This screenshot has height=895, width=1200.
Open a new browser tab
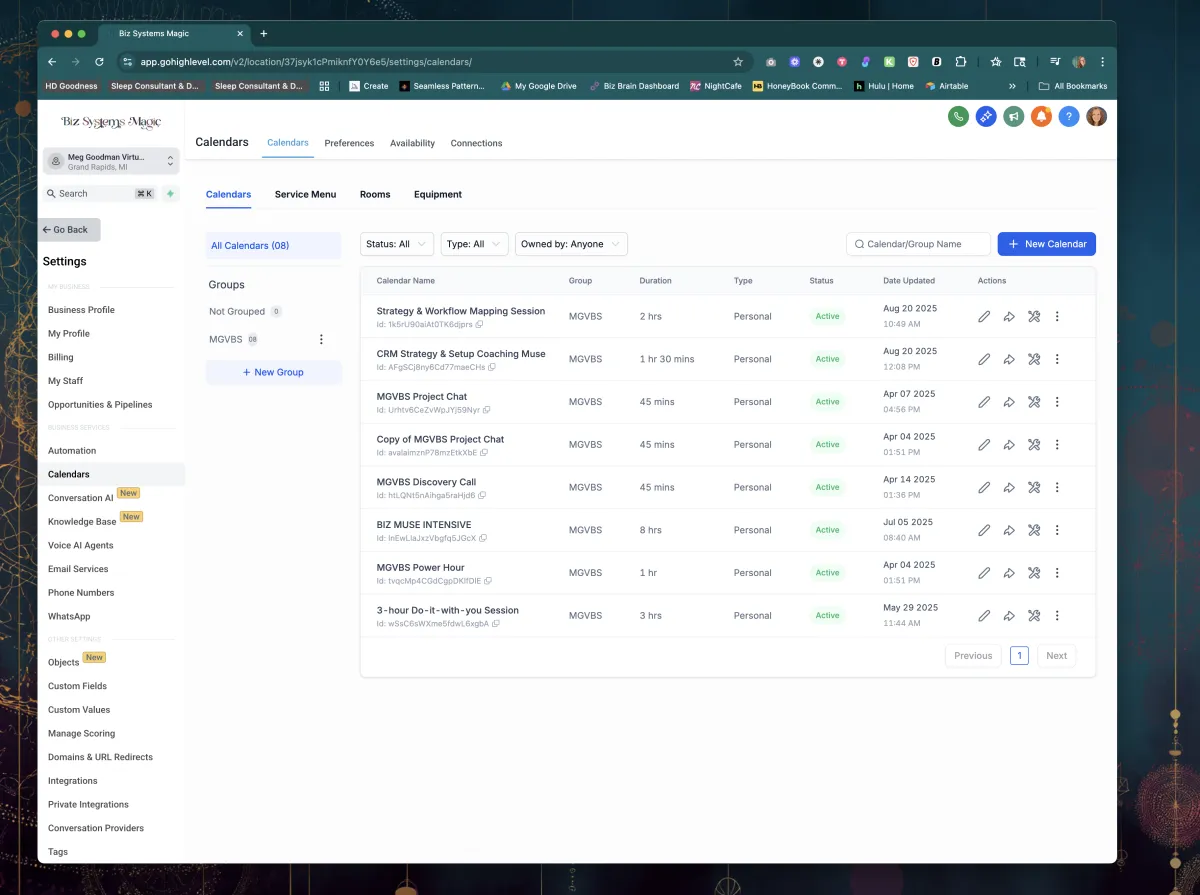[x=264, y=33]
